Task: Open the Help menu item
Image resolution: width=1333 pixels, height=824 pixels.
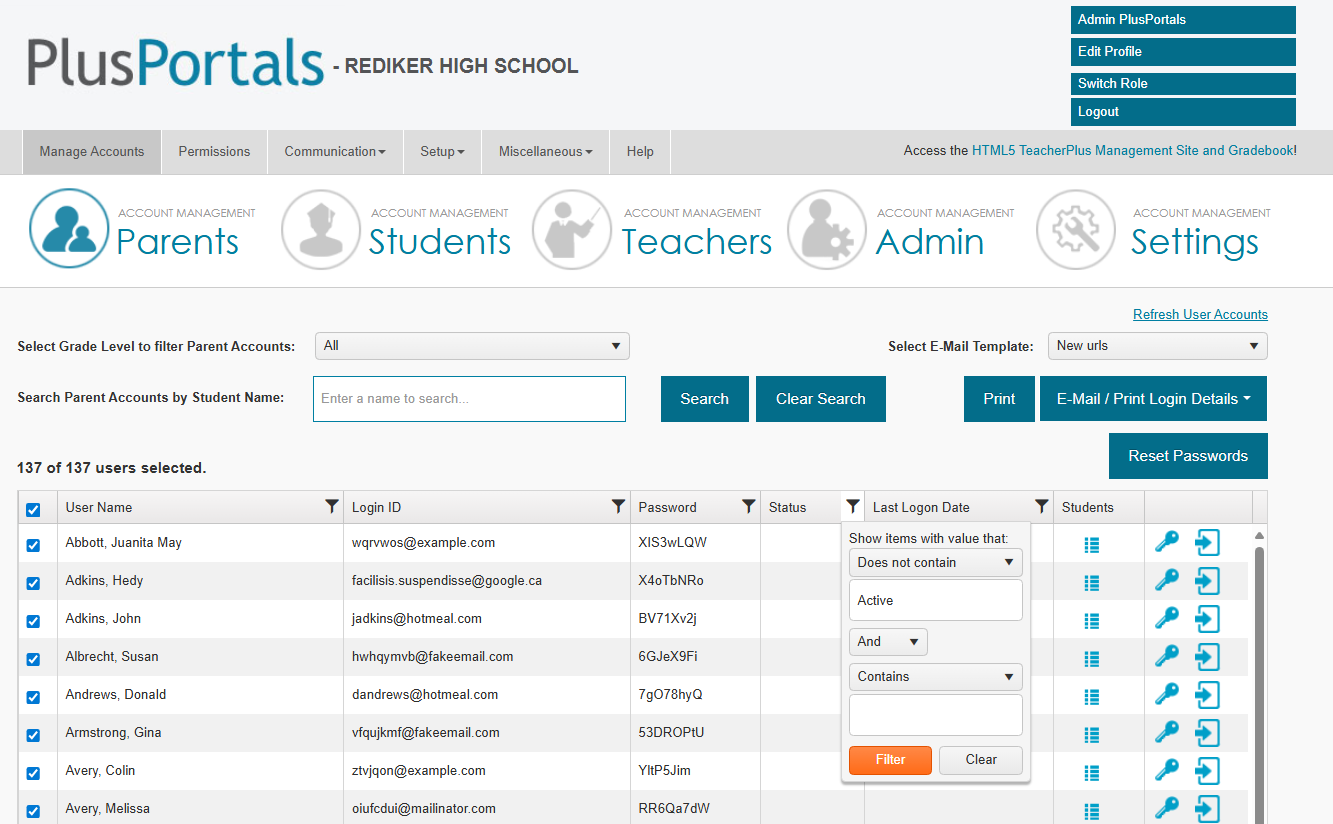Action: point(640,152)
